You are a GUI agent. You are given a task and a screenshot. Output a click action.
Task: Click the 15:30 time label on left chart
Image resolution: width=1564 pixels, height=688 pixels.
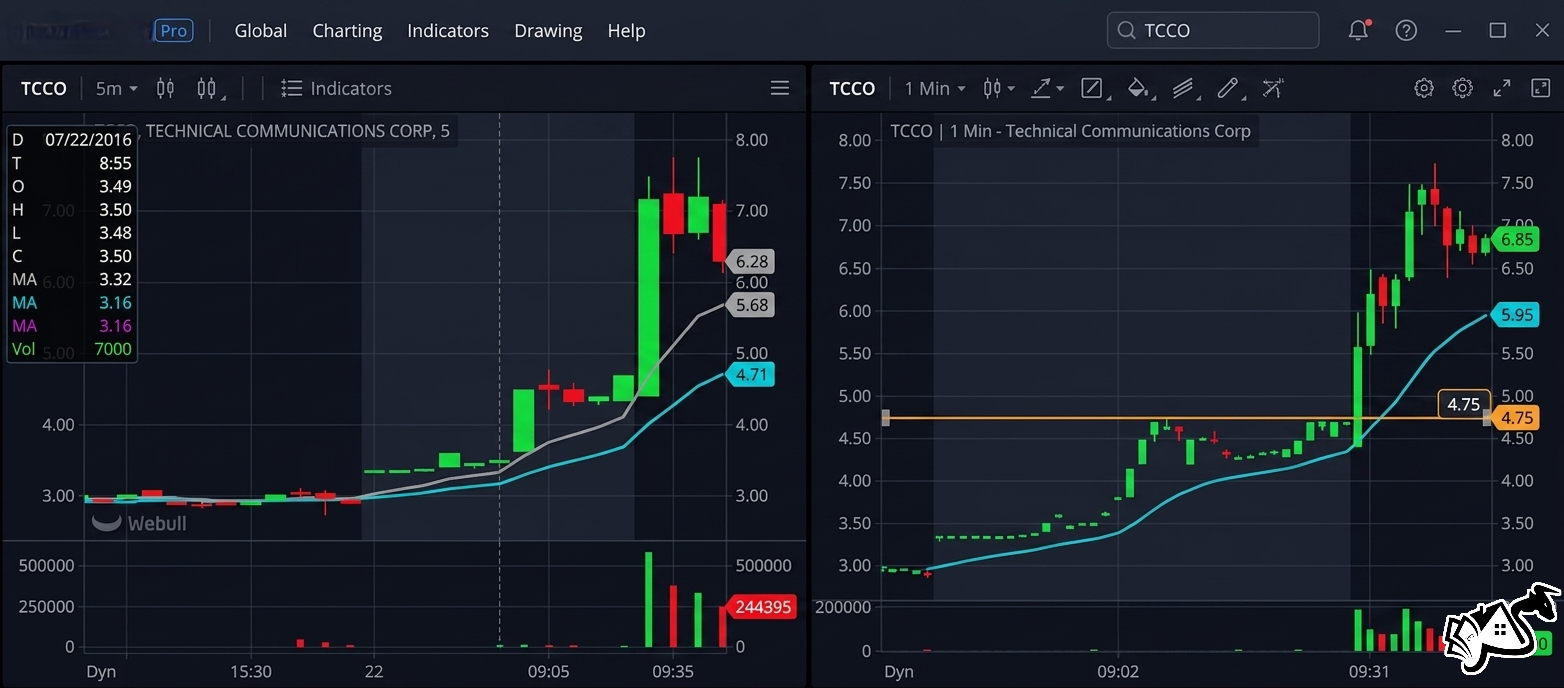[250, 671]
